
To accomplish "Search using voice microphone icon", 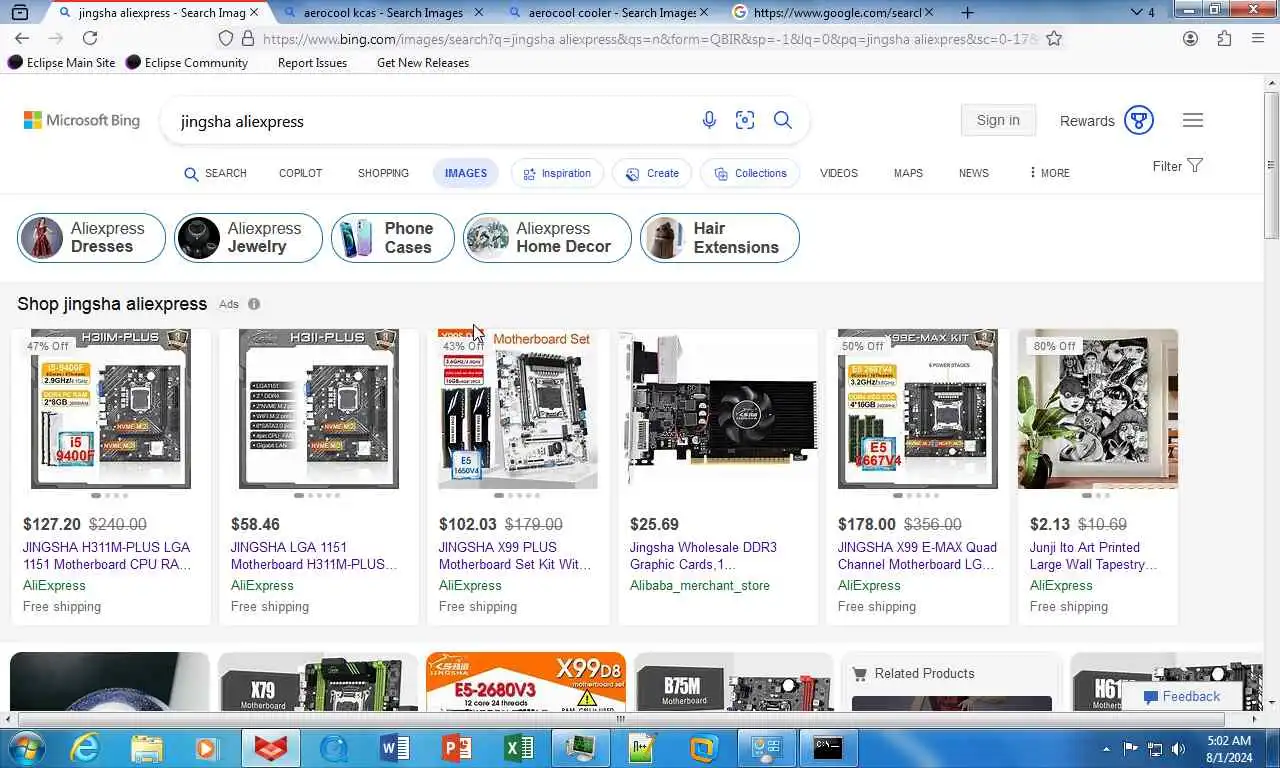I will click(709, 120).
